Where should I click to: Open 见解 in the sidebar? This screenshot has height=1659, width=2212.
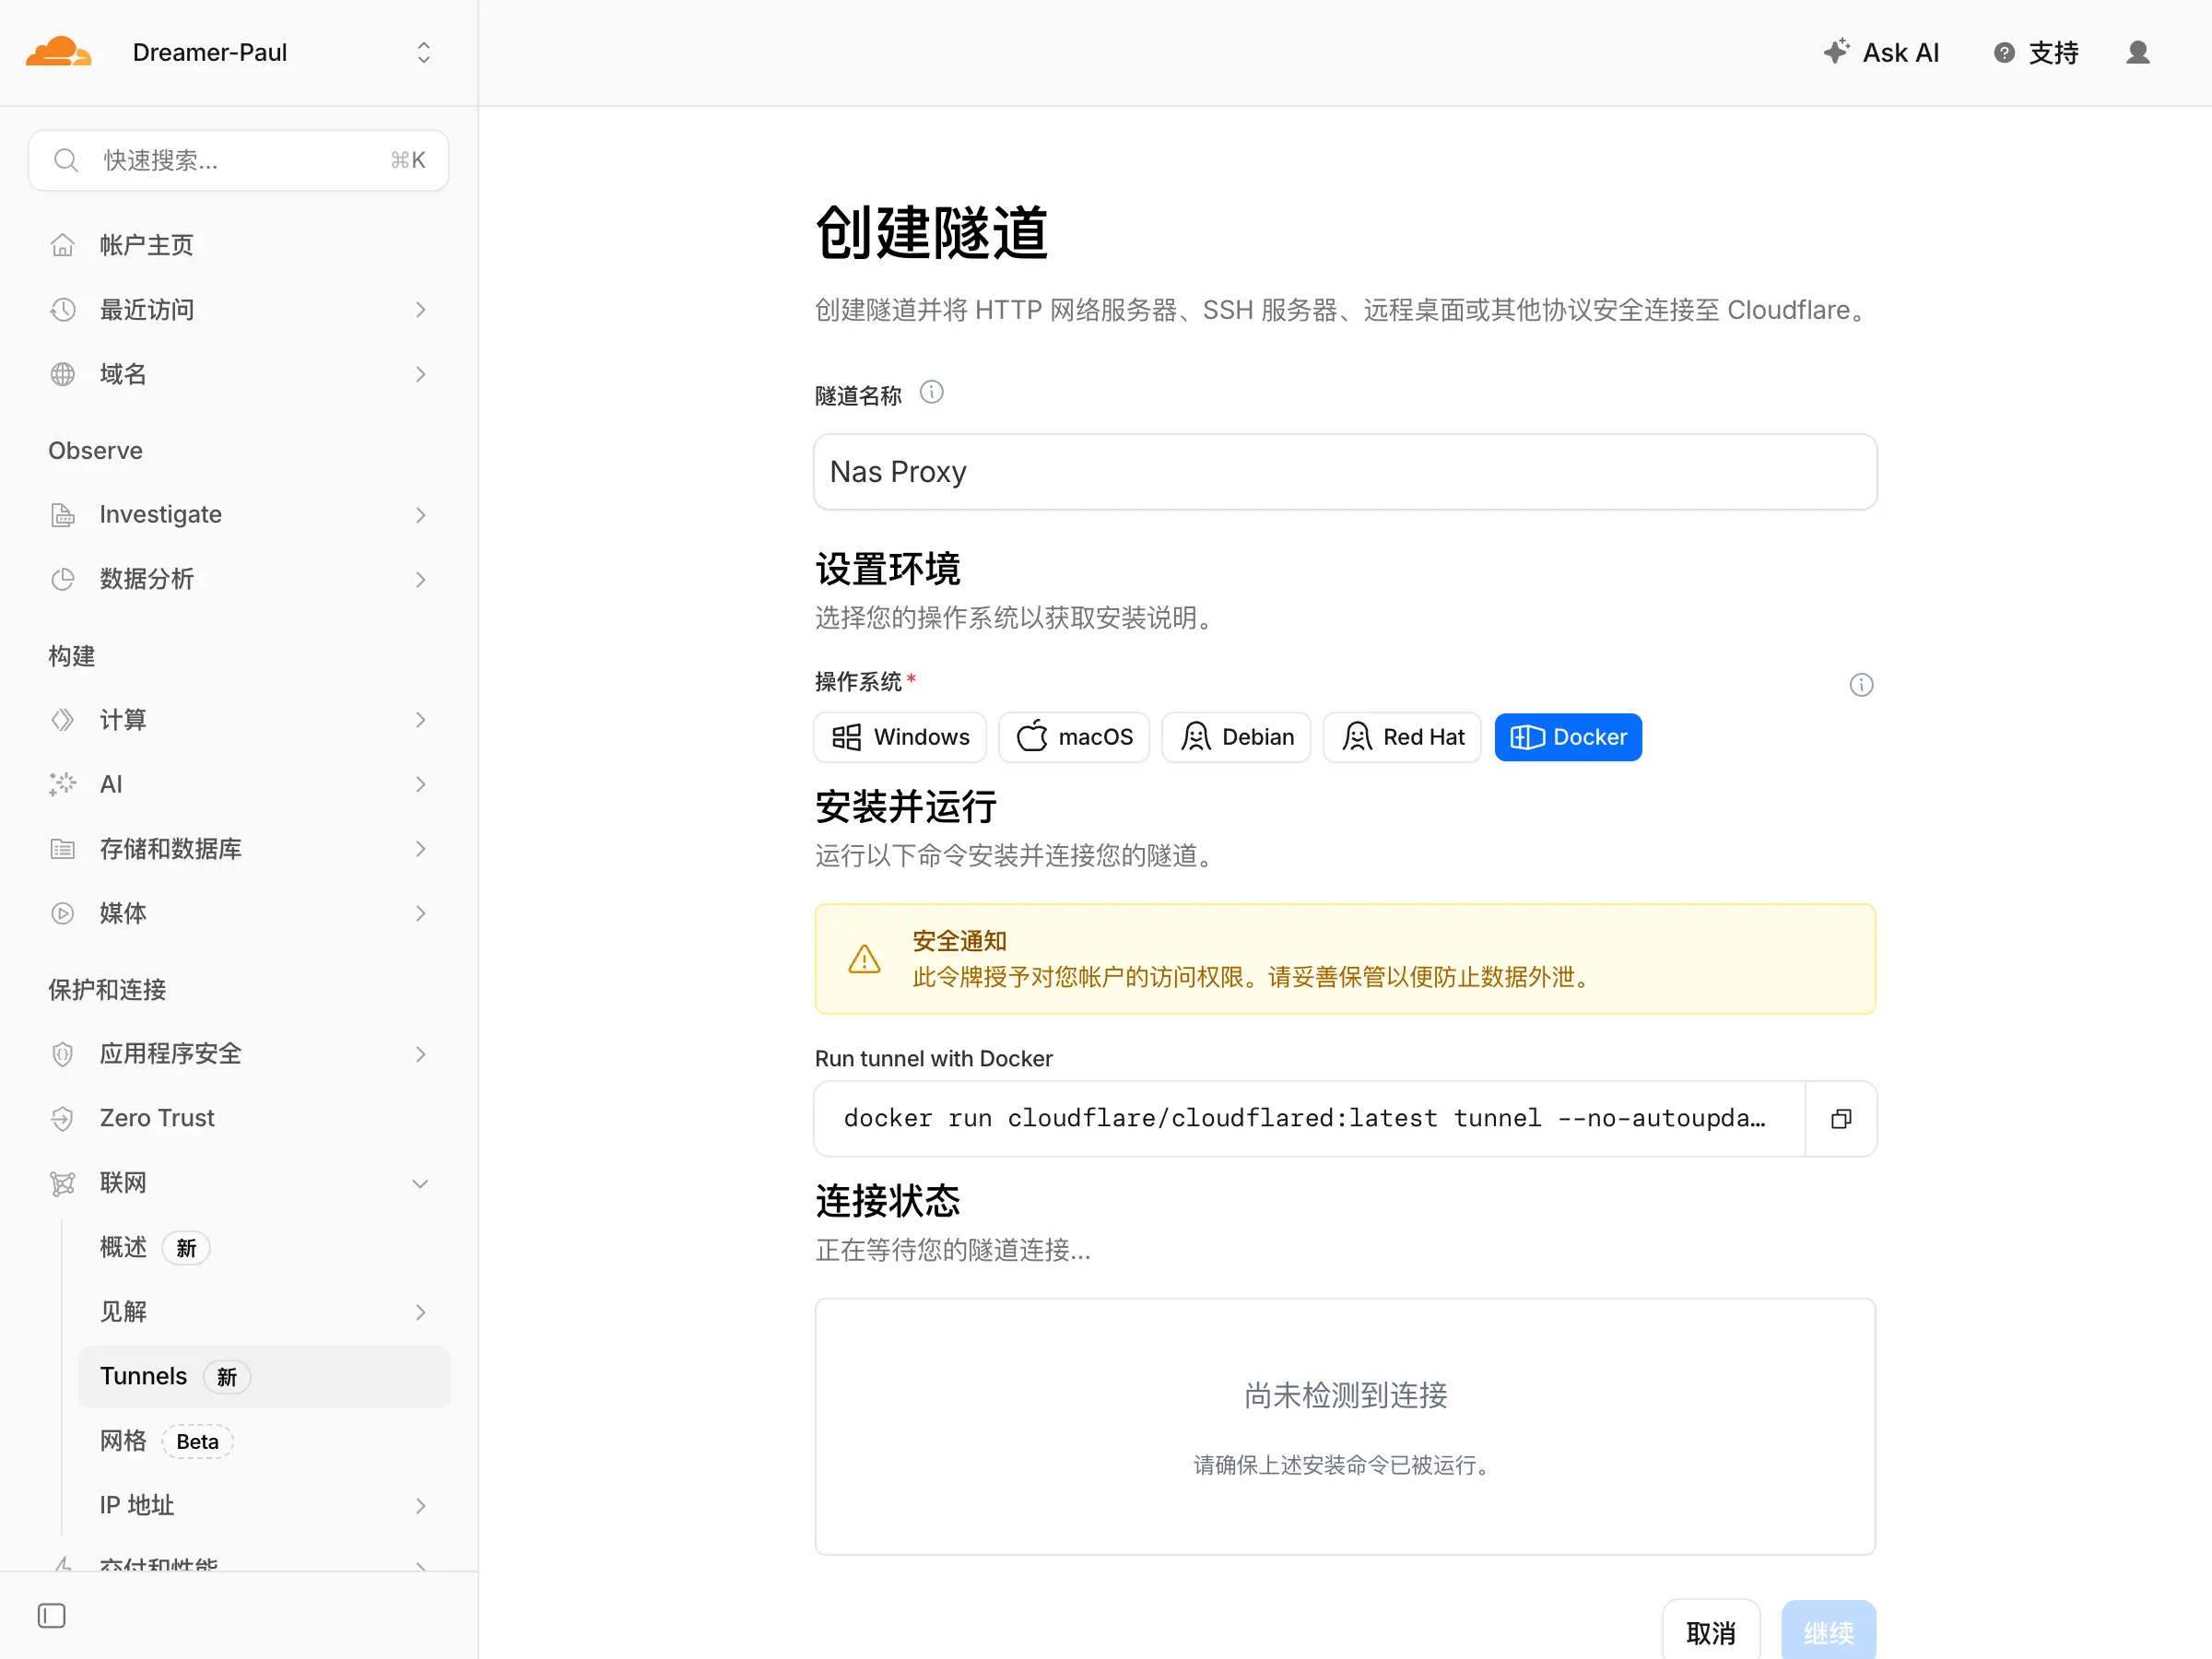tap(123, 1312)
